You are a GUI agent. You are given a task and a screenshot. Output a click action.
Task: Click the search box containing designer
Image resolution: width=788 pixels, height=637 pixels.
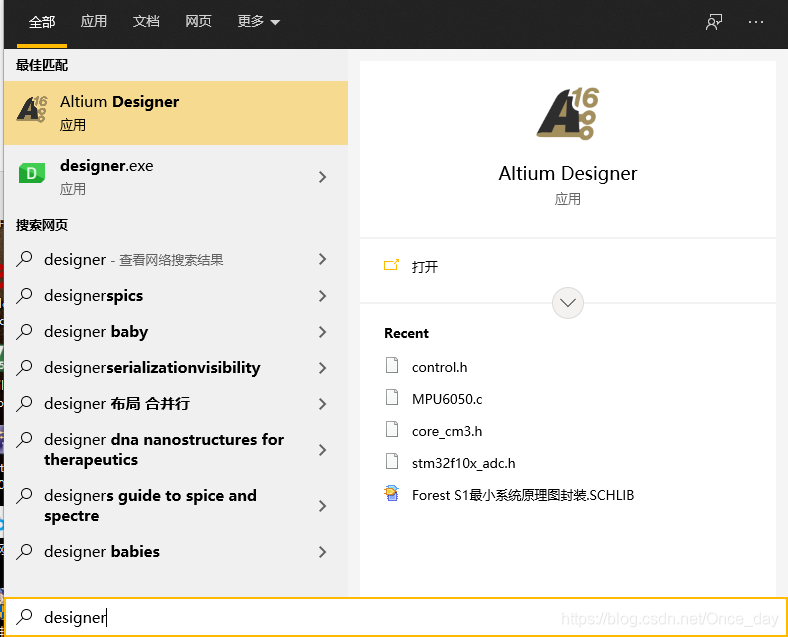396,617
